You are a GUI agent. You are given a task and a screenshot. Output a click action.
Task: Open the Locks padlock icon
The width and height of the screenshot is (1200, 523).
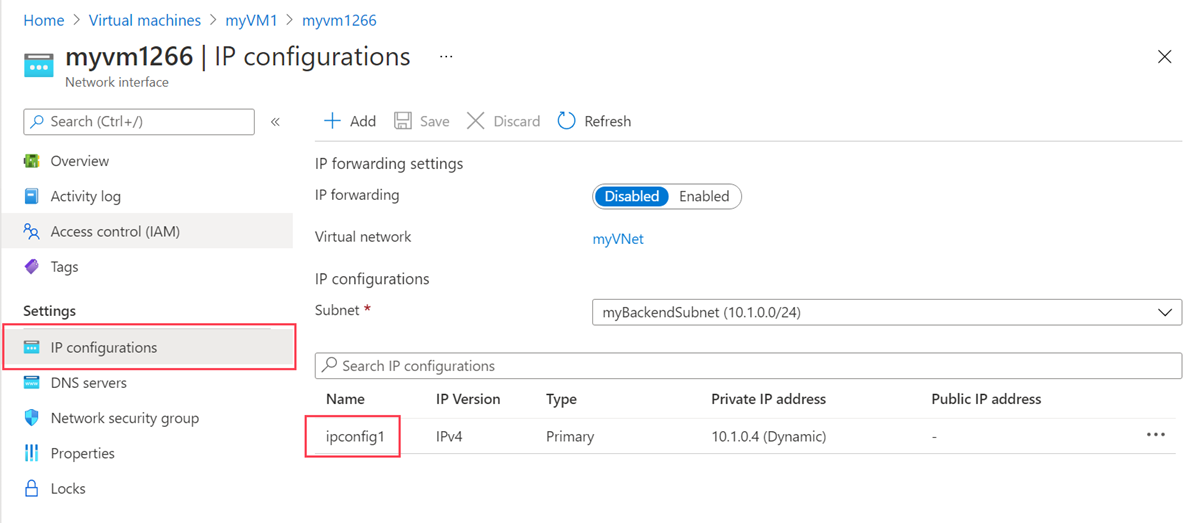[32, 489]
